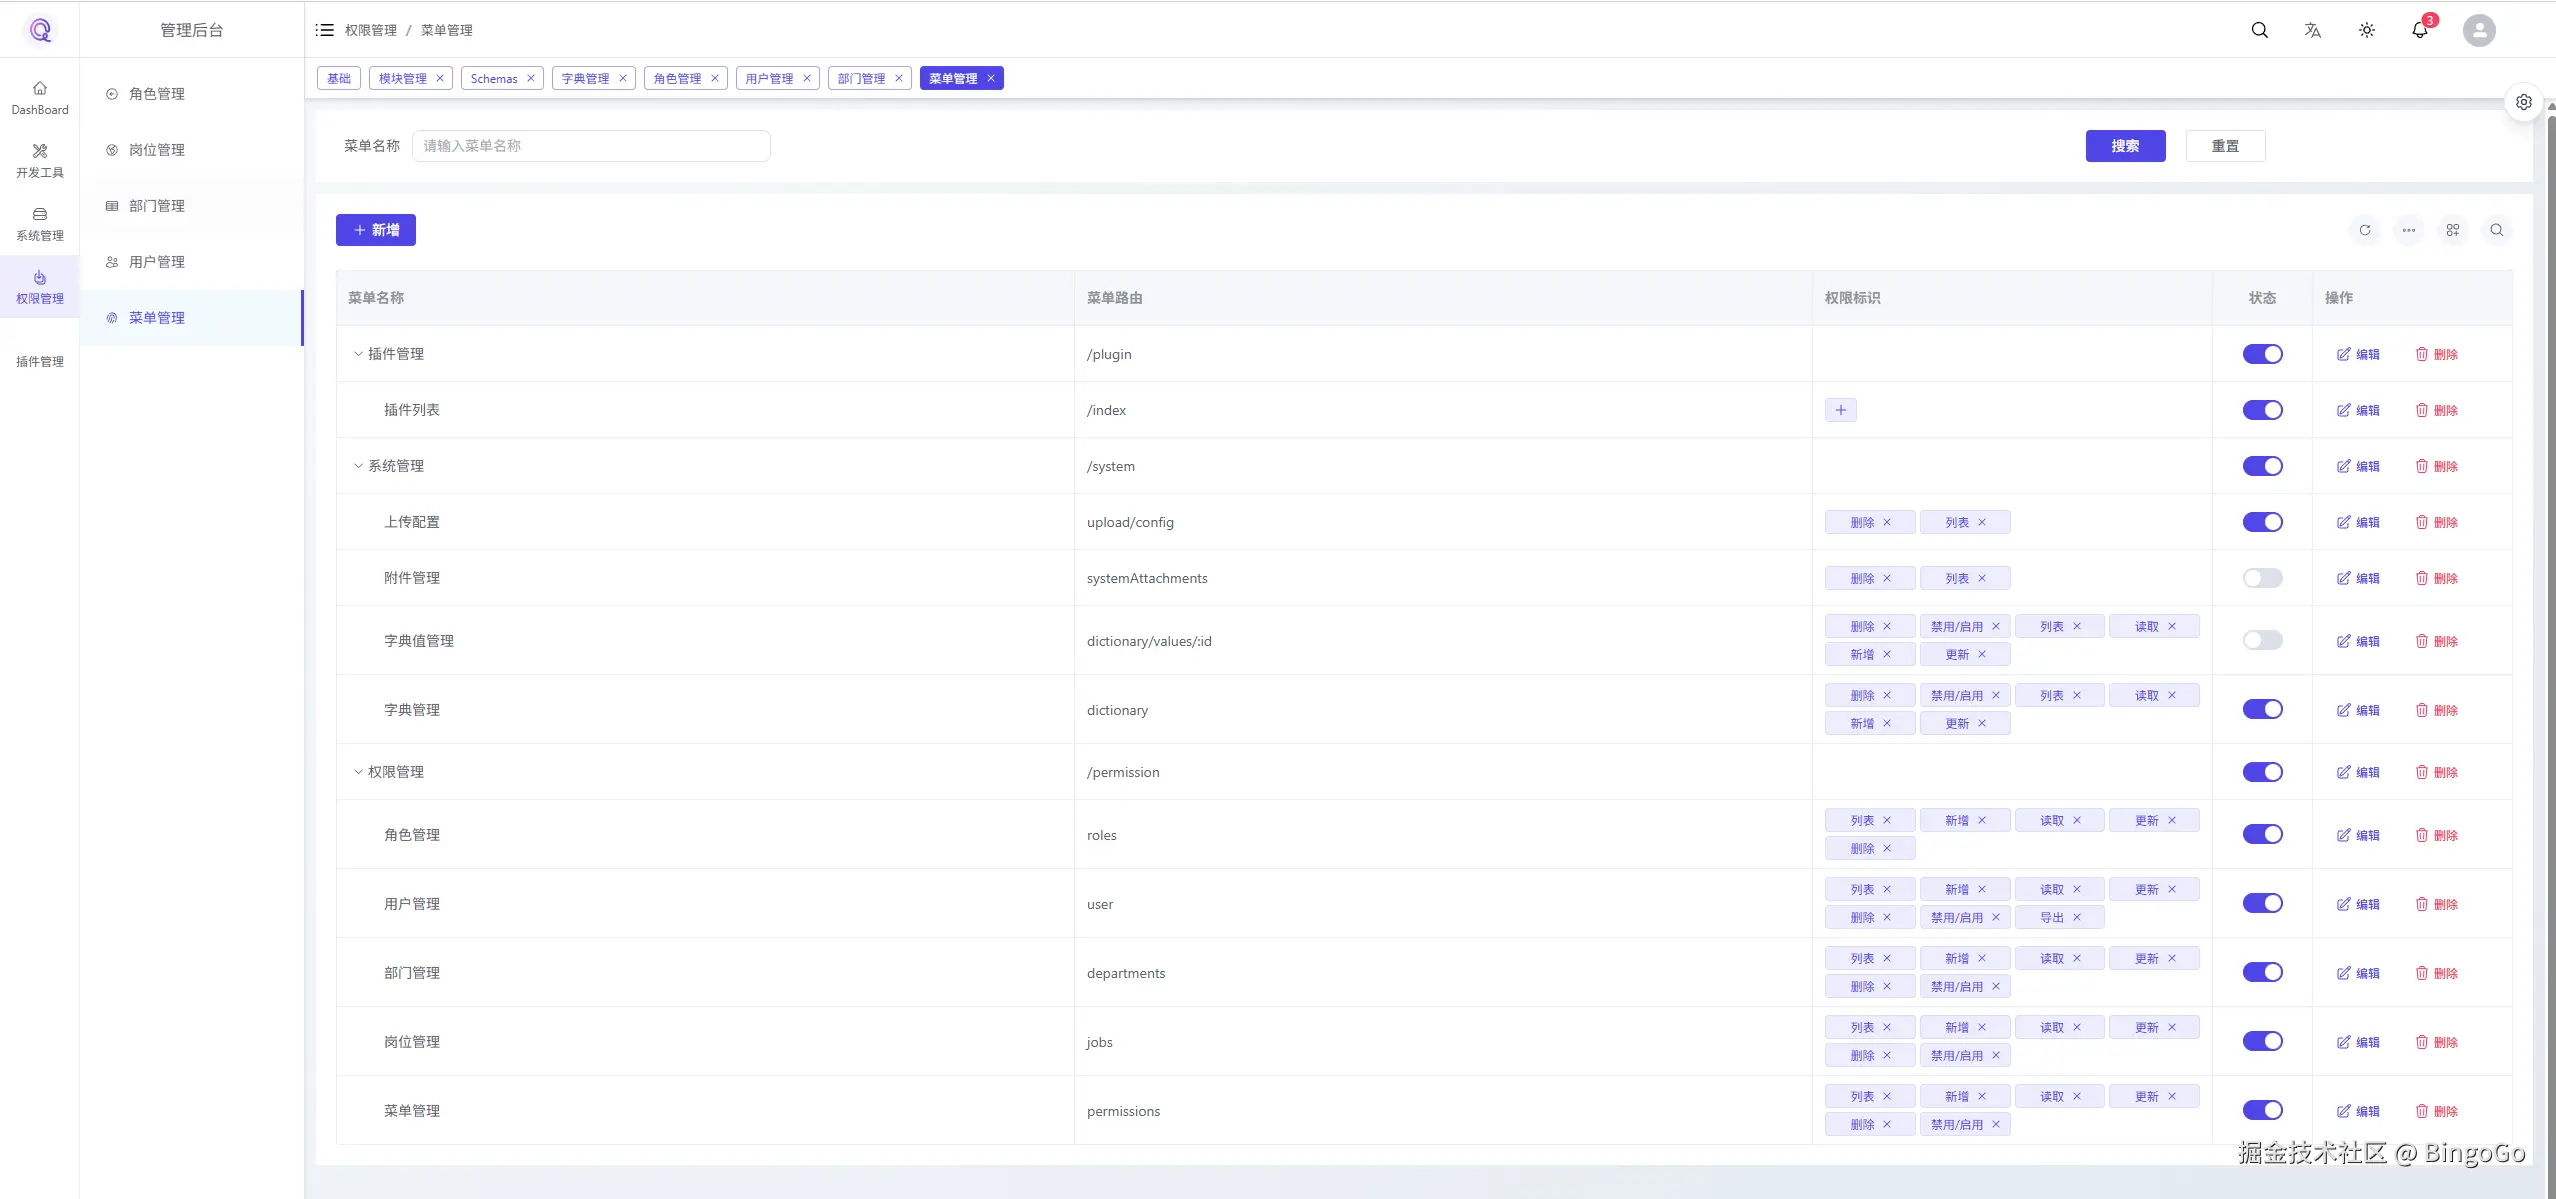
Task: Switch language via the translate icon
Action: (x=2313, y=30)
